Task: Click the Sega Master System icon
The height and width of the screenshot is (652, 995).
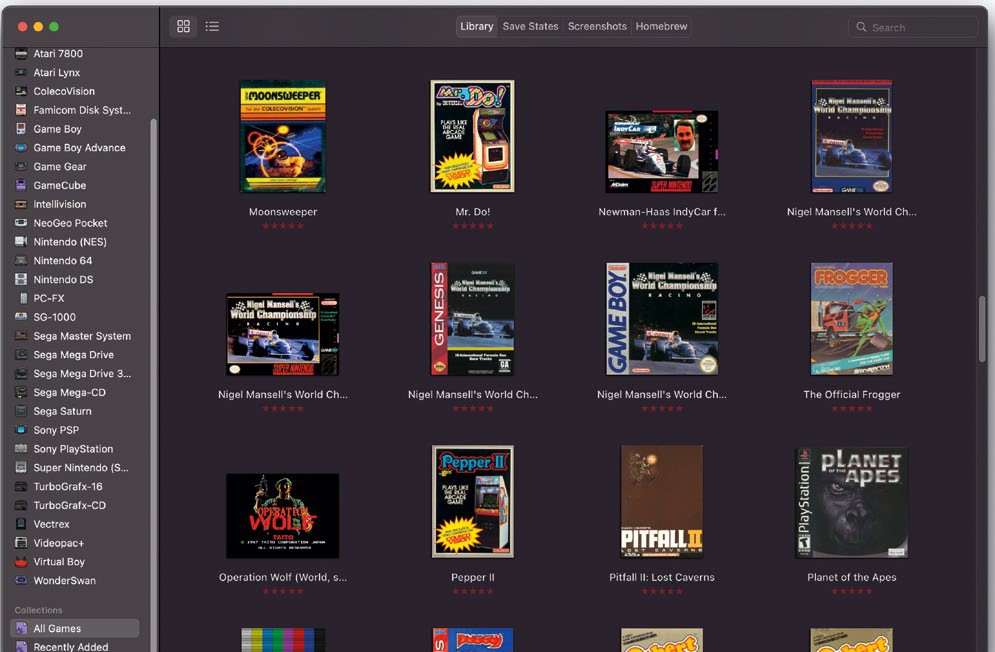Action: pos(21,336)
